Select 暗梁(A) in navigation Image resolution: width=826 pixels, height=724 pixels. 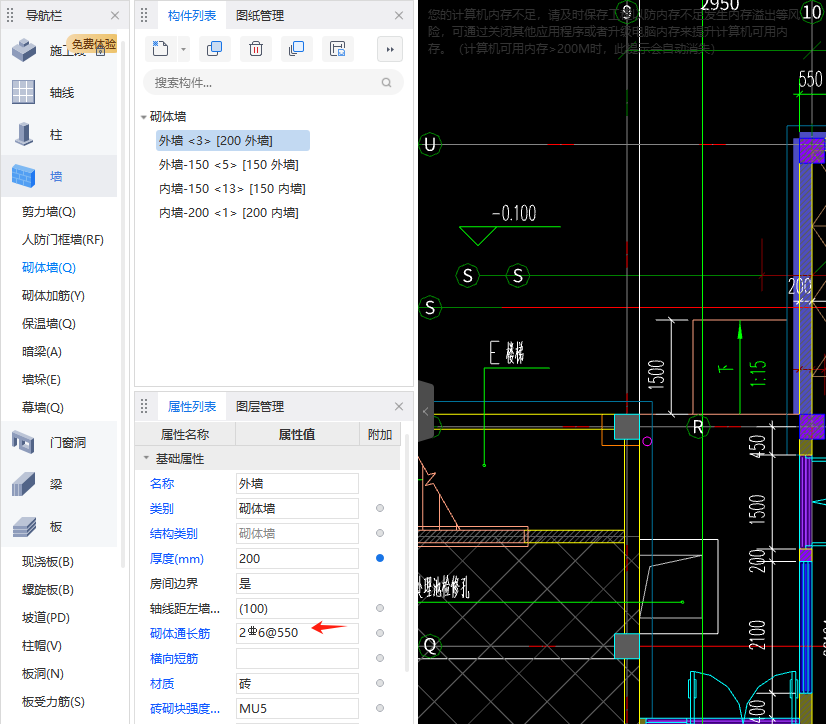click(x=42, y=351)
